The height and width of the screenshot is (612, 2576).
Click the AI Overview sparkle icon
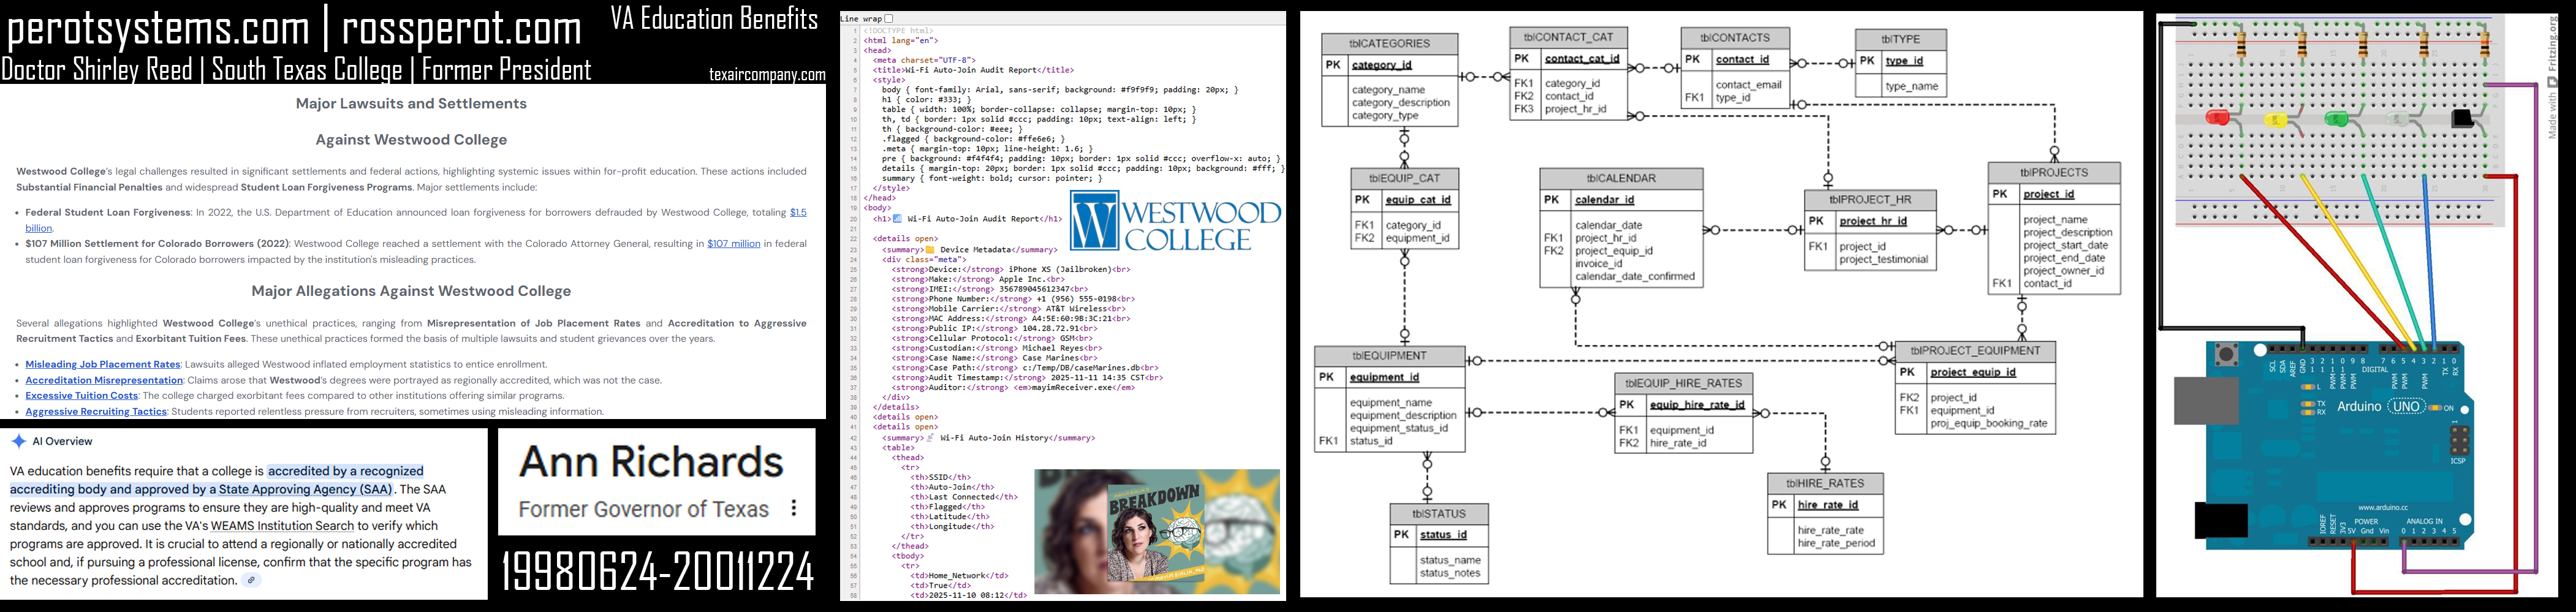[18, 441]
